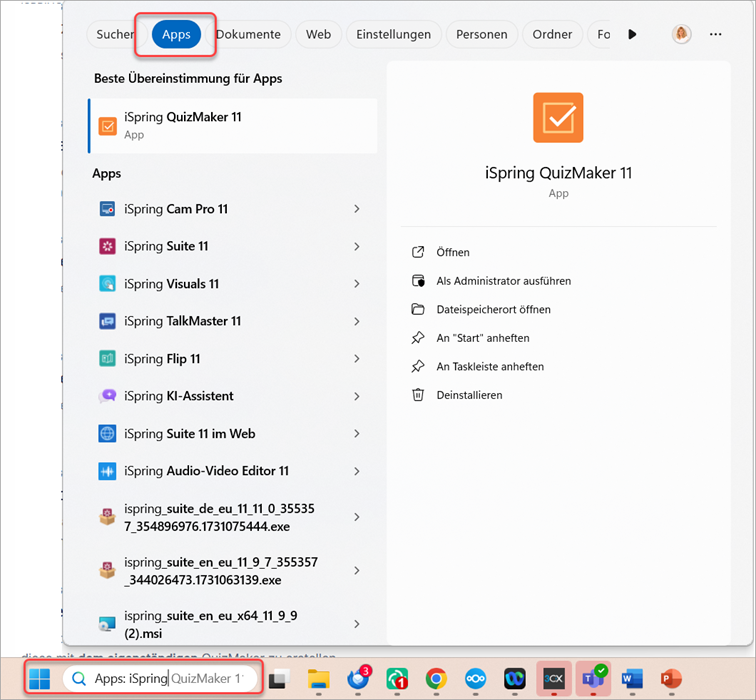
Task: Open iSpring Flip 11 app
Action: pos(162,359)
